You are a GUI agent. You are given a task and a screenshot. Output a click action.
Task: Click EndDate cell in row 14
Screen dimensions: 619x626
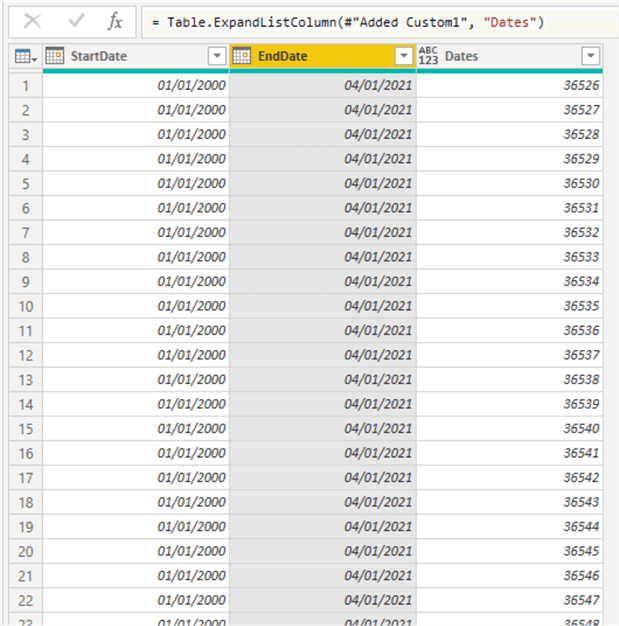pos(323,404)
